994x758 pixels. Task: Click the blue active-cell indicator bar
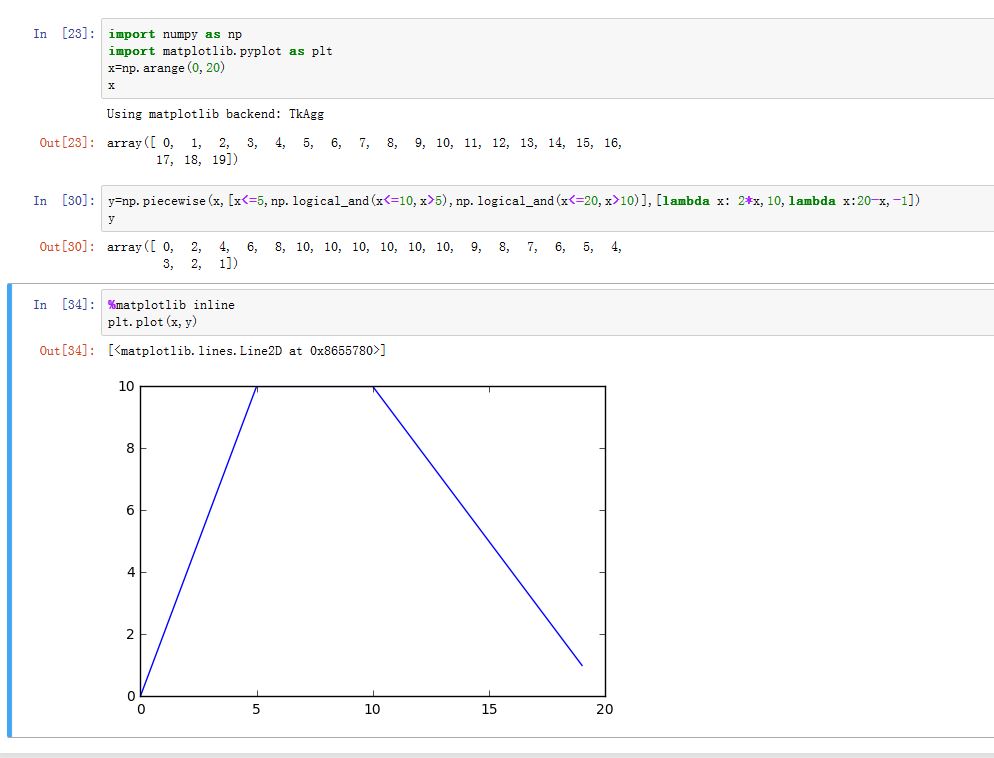coord(8,500)
